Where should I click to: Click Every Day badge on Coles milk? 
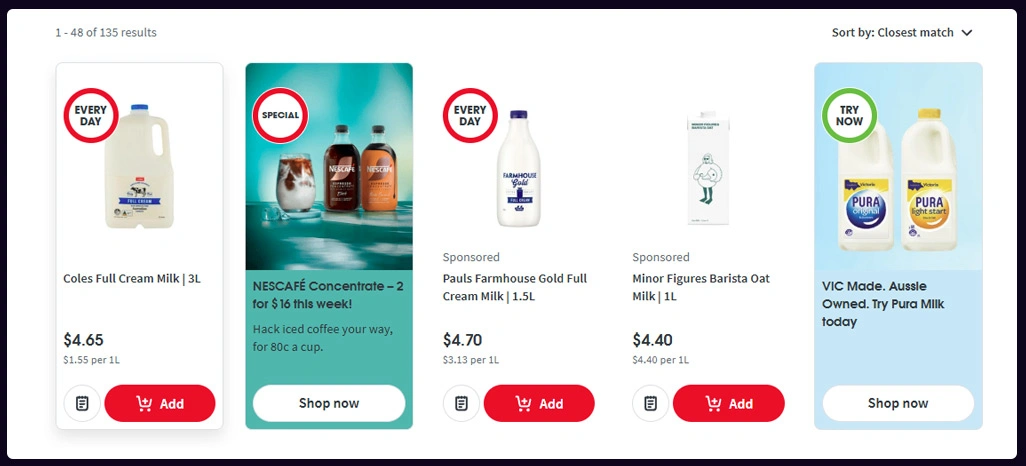pyautogui.click(x=91, y=116)
